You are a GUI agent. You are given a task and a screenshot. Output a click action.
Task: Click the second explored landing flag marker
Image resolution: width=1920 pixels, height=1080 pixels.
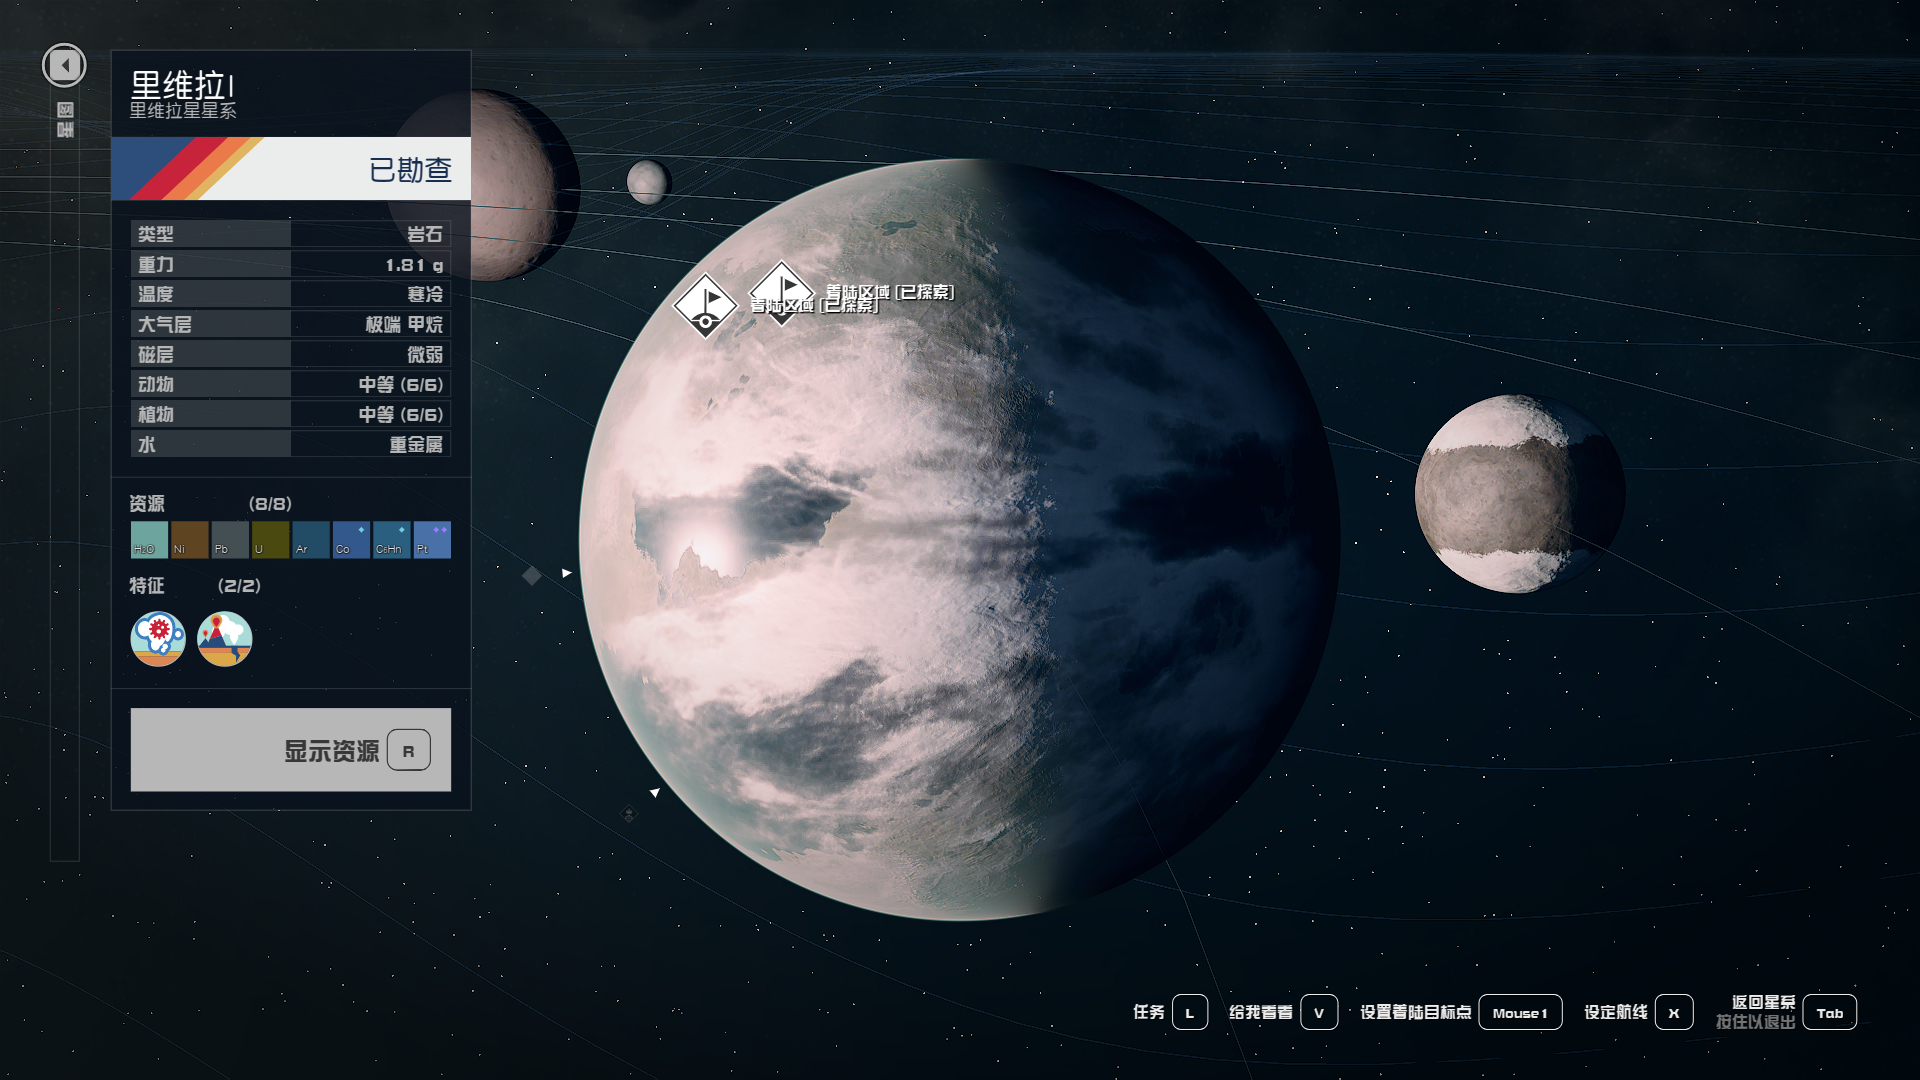point(781,292)
